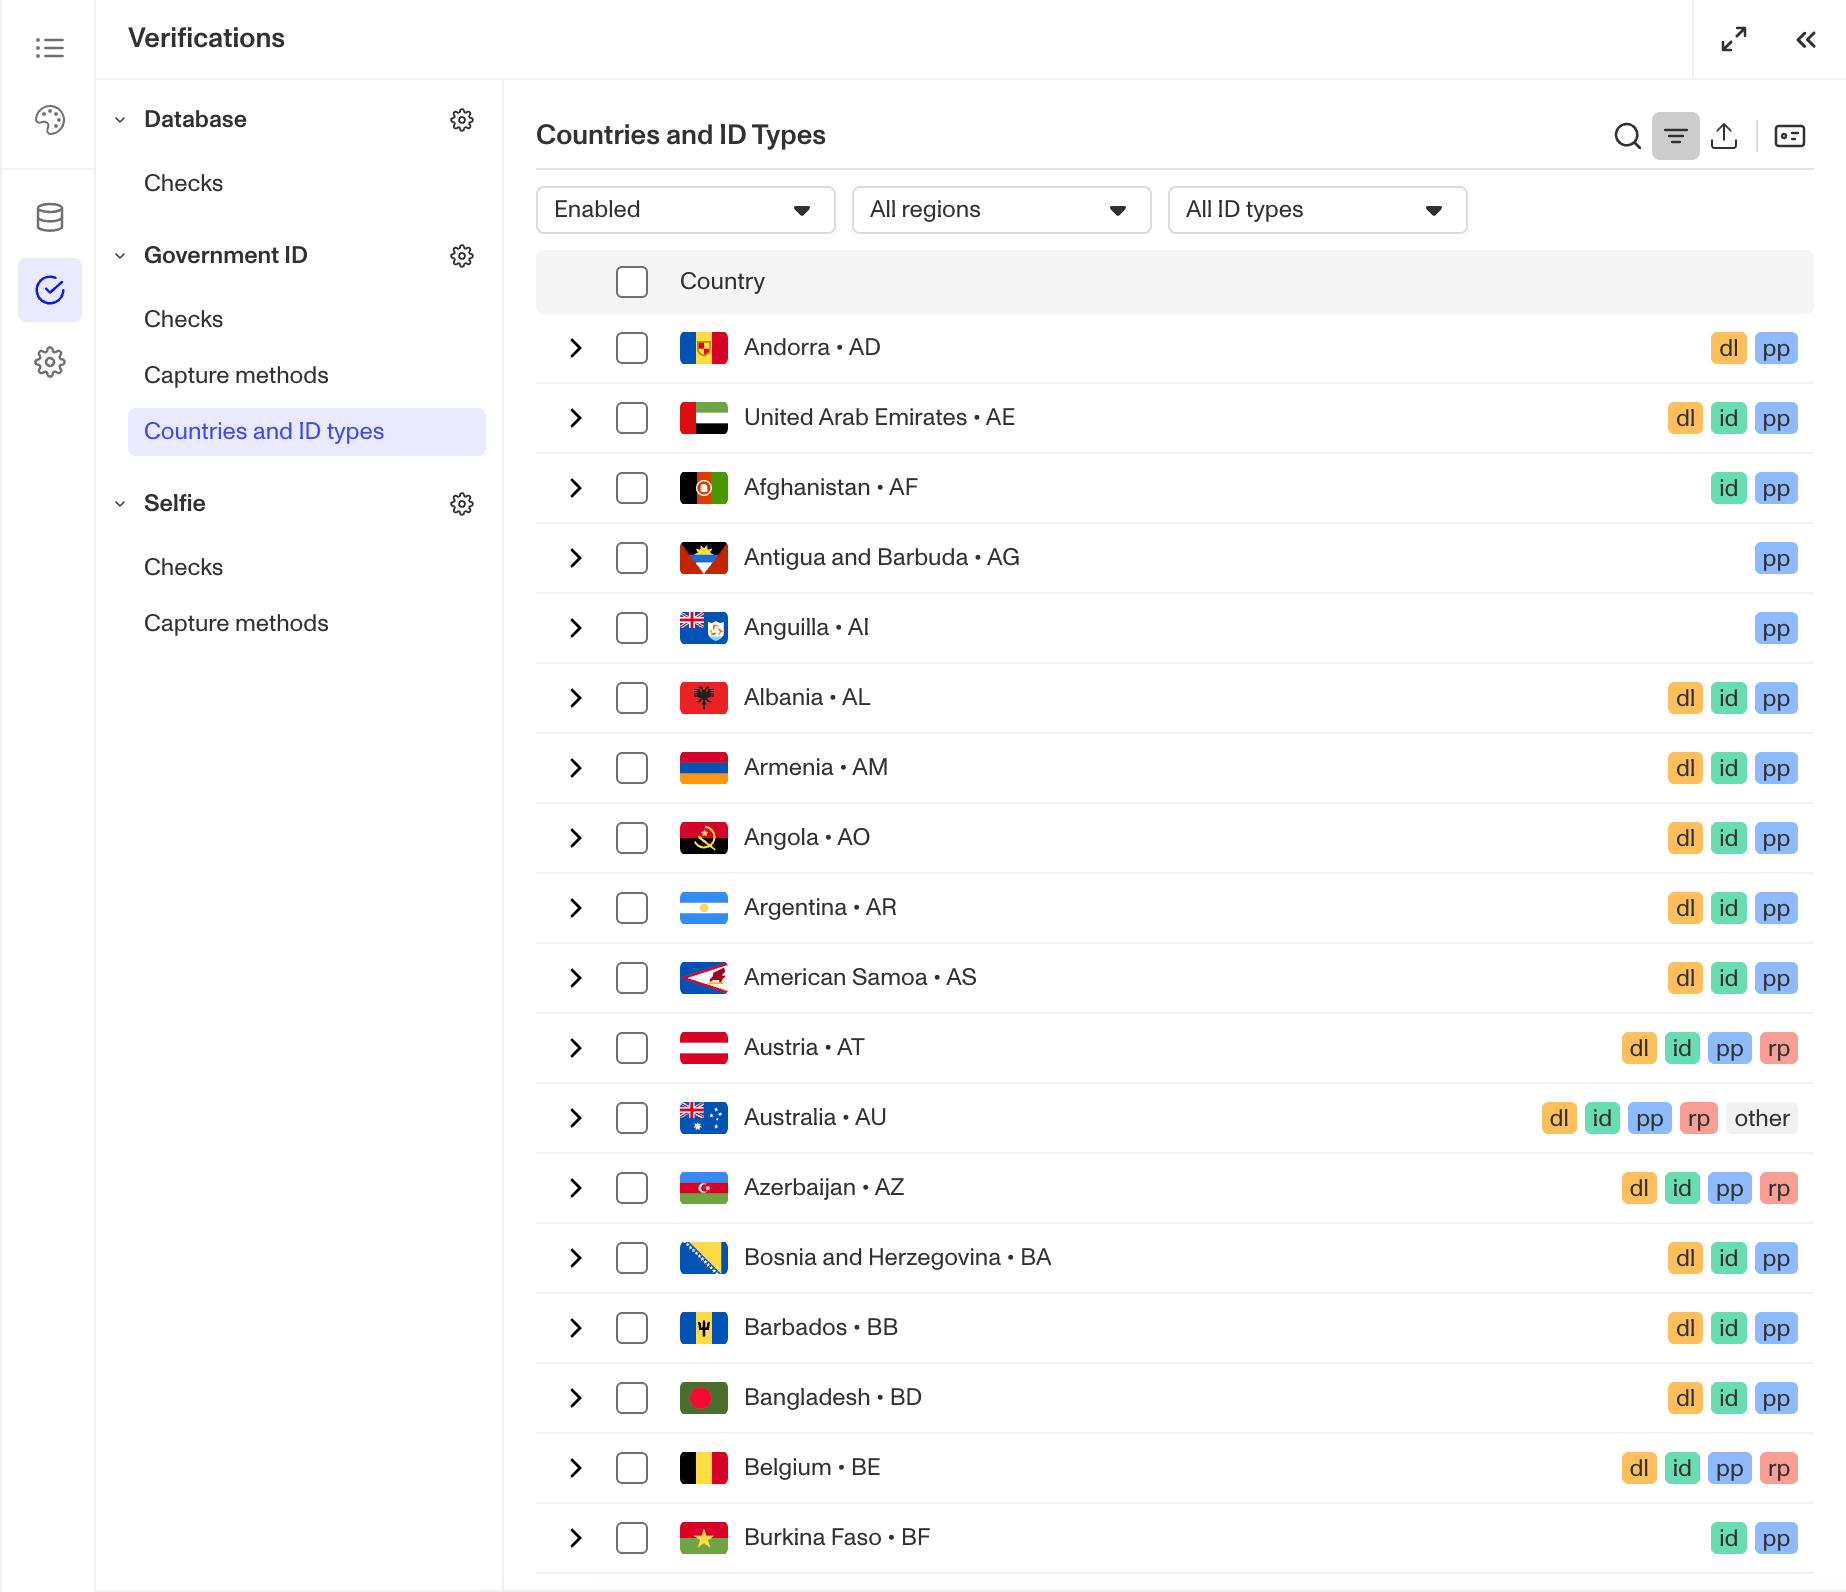The height and width of the screenshot is (1592, 1846).
Task: Click the Australia other ID tag
Action: pyautogui.click(x=1762, y=1118)
